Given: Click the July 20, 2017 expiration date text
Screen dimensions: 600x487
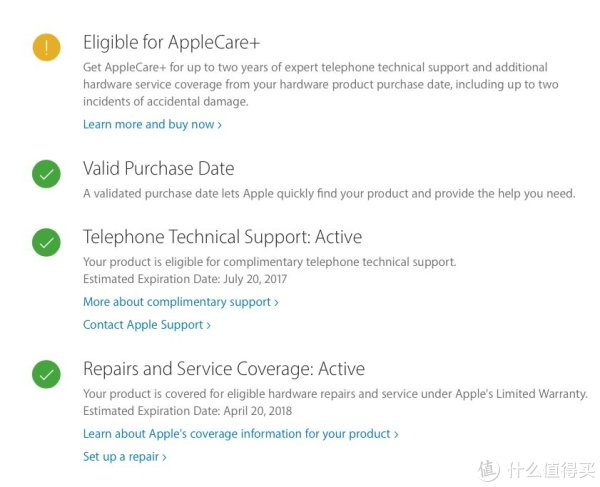Looking at the screenshot, I should pos(255,279).
